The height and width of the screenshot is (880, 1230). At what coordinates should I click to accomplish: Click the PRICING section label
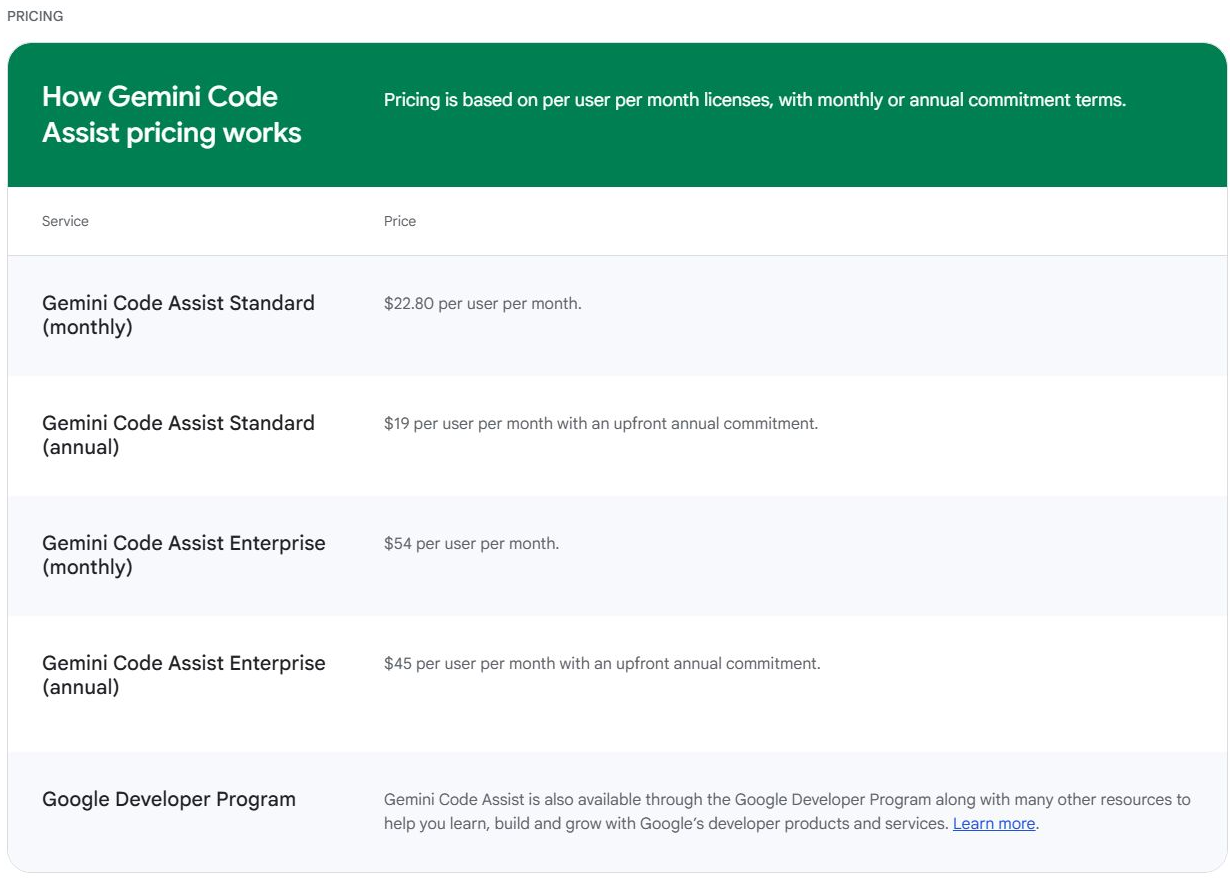[x=35, y=16]
